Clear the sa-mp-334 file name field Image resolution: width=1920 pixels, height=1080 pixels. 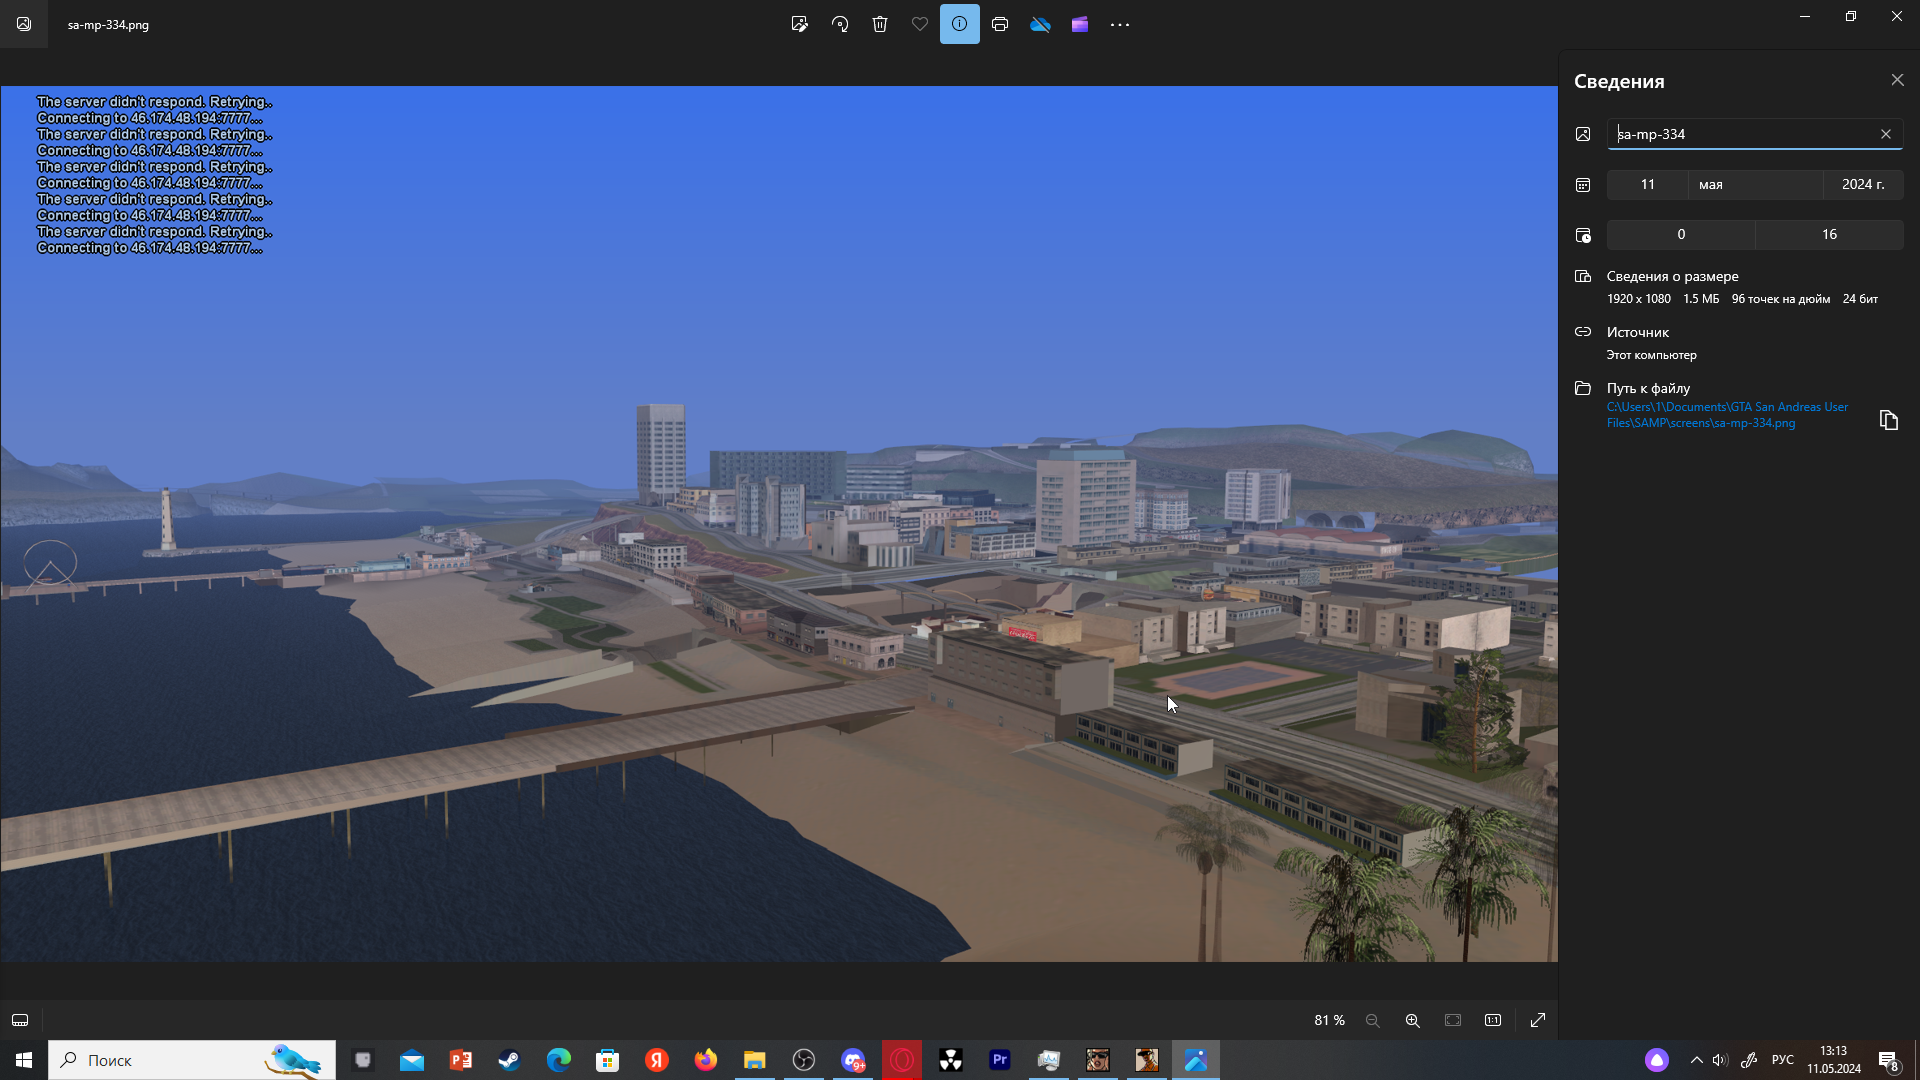tap(1886, 134)
